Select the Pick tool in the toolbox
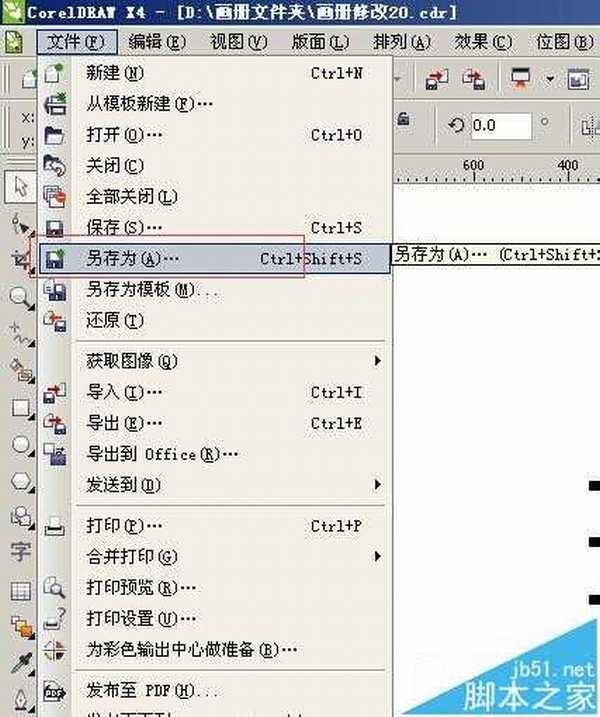The height and width of the screenshot is (717, 600). [x=20, y=187]
